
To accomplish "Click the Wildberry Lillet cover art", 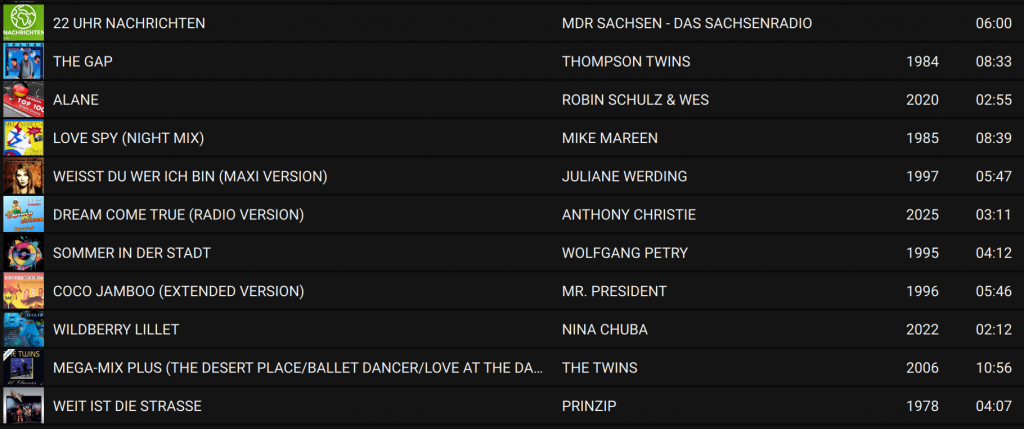I will coord(22,329).
